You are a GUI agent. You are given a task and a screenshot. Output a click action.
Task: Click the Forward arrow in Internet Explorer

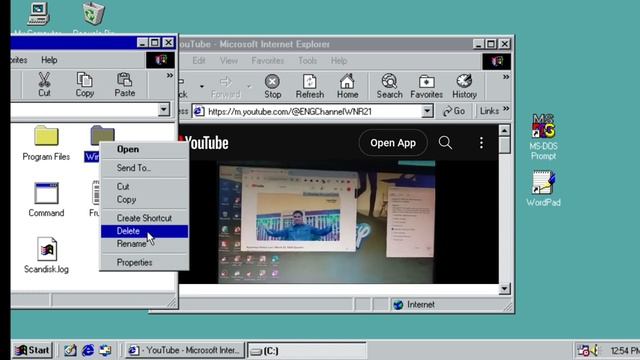225,87
